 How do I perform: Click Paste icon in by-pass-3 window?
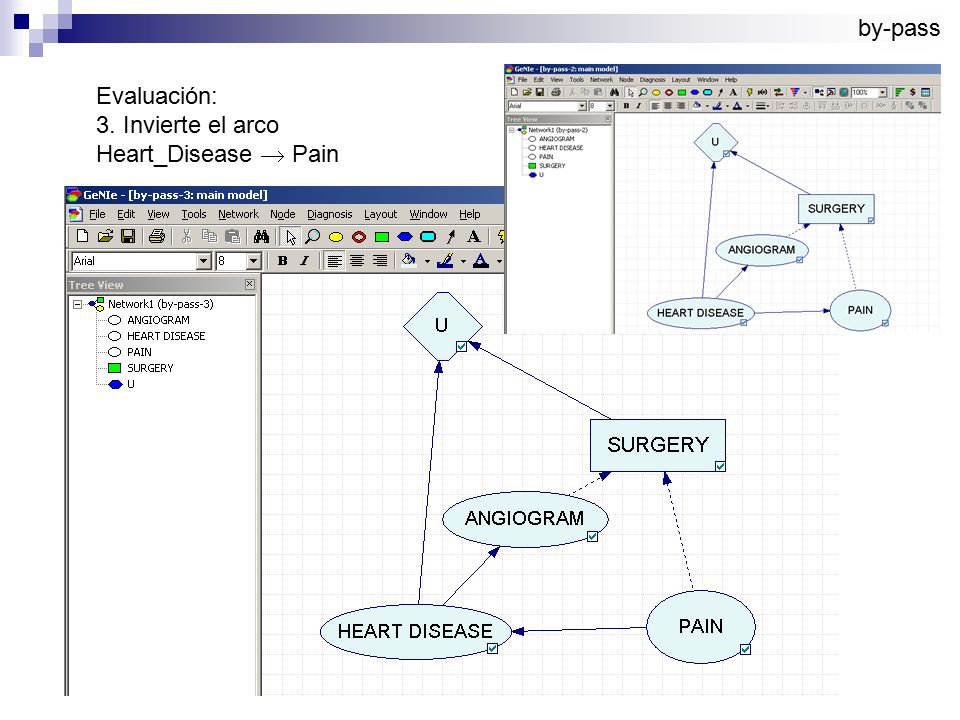pyautogui.click(x=233, y=236)
